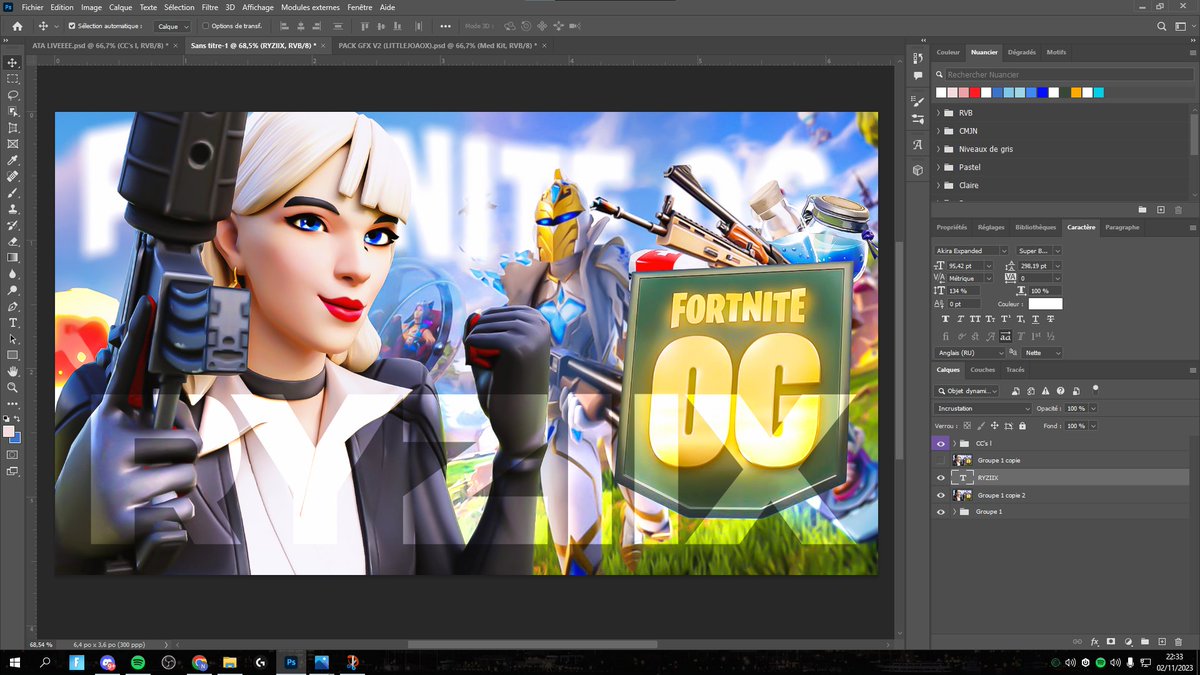Switch to the Couches tab

(x=983, y=370)
